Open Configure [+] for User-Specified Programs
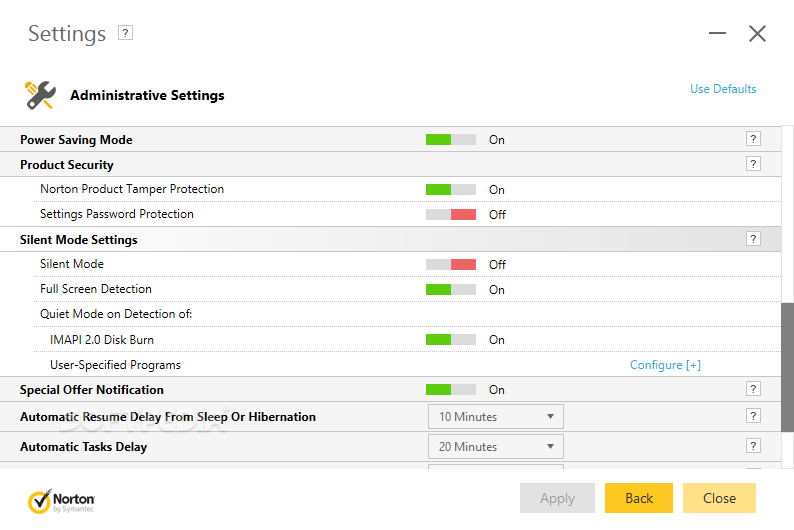Image resolution: width=794 pixels, height=530 pixels. [665, 365]
